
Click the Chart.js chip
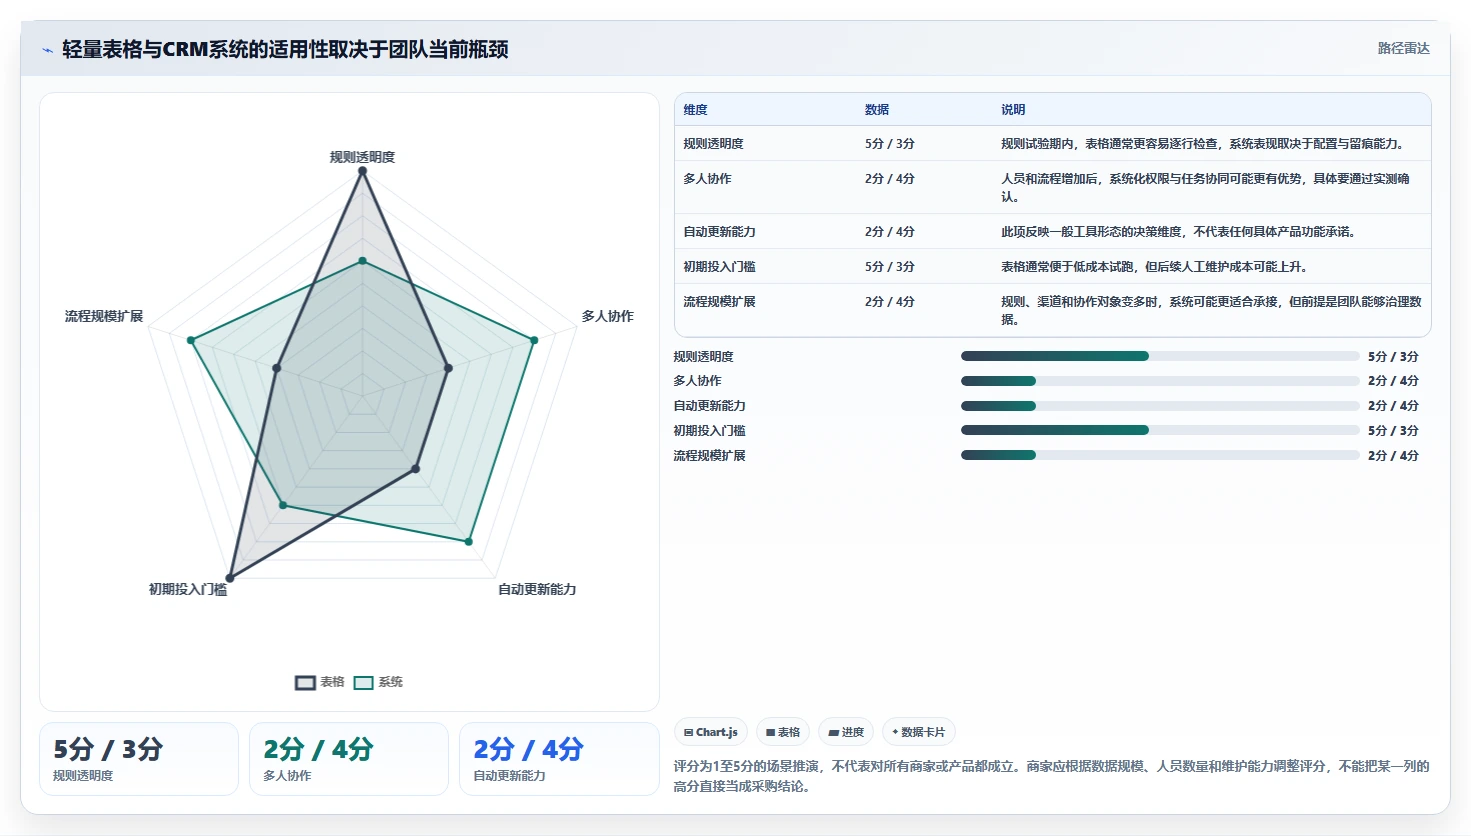[x=711, y=732]
